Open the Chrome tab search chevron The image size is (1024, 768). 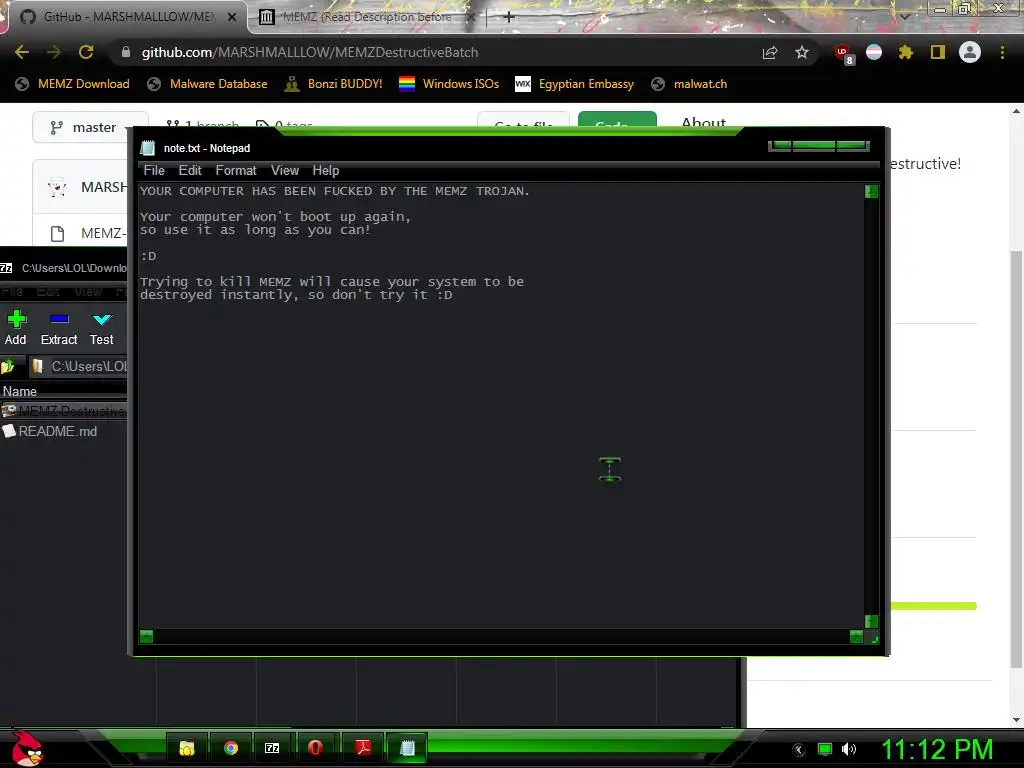(904, 16)
